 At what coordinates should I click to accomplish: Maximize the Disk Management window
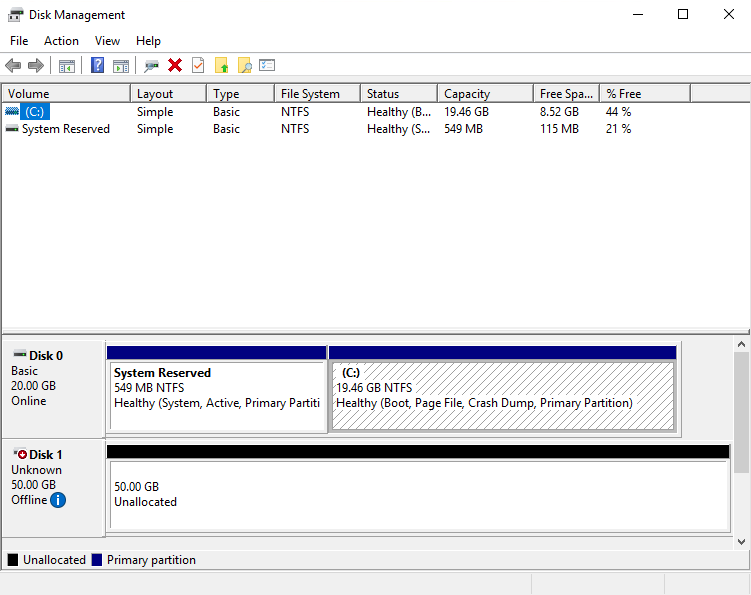point(683,14)
